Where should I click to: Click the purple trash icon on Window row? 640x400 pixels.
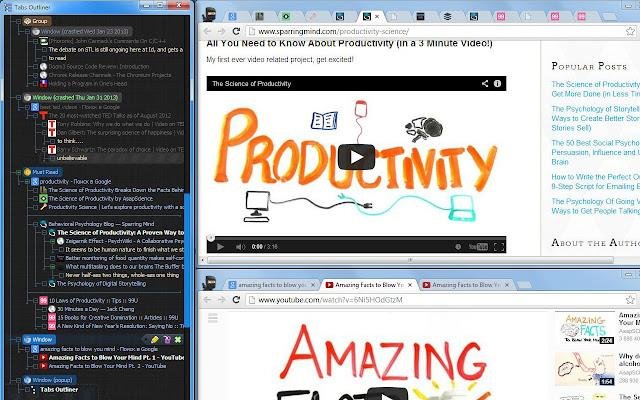167,340
